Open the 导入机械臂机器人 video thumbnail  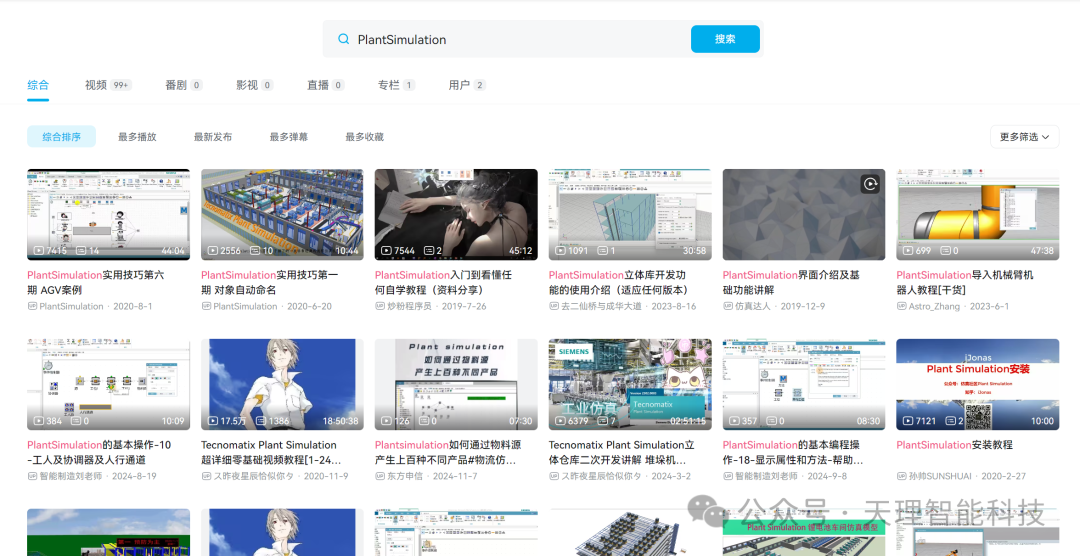pos(977,214)
